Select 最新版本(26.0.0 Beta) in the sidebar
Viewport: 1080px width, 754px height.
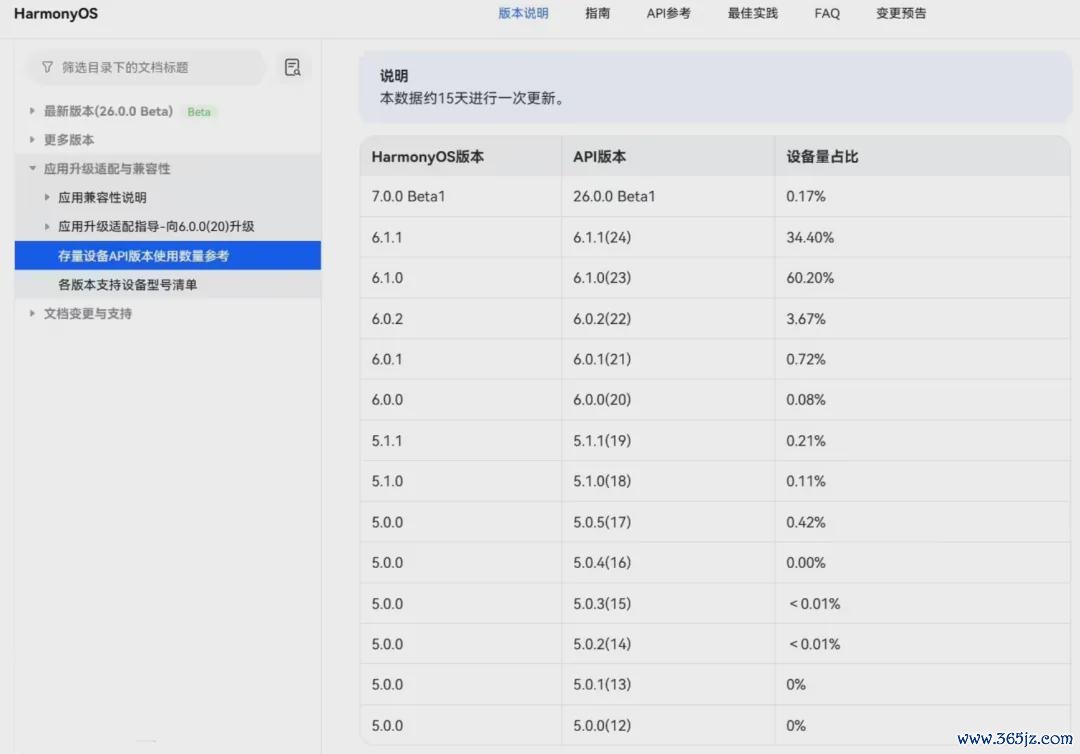[x=108, y=112]
